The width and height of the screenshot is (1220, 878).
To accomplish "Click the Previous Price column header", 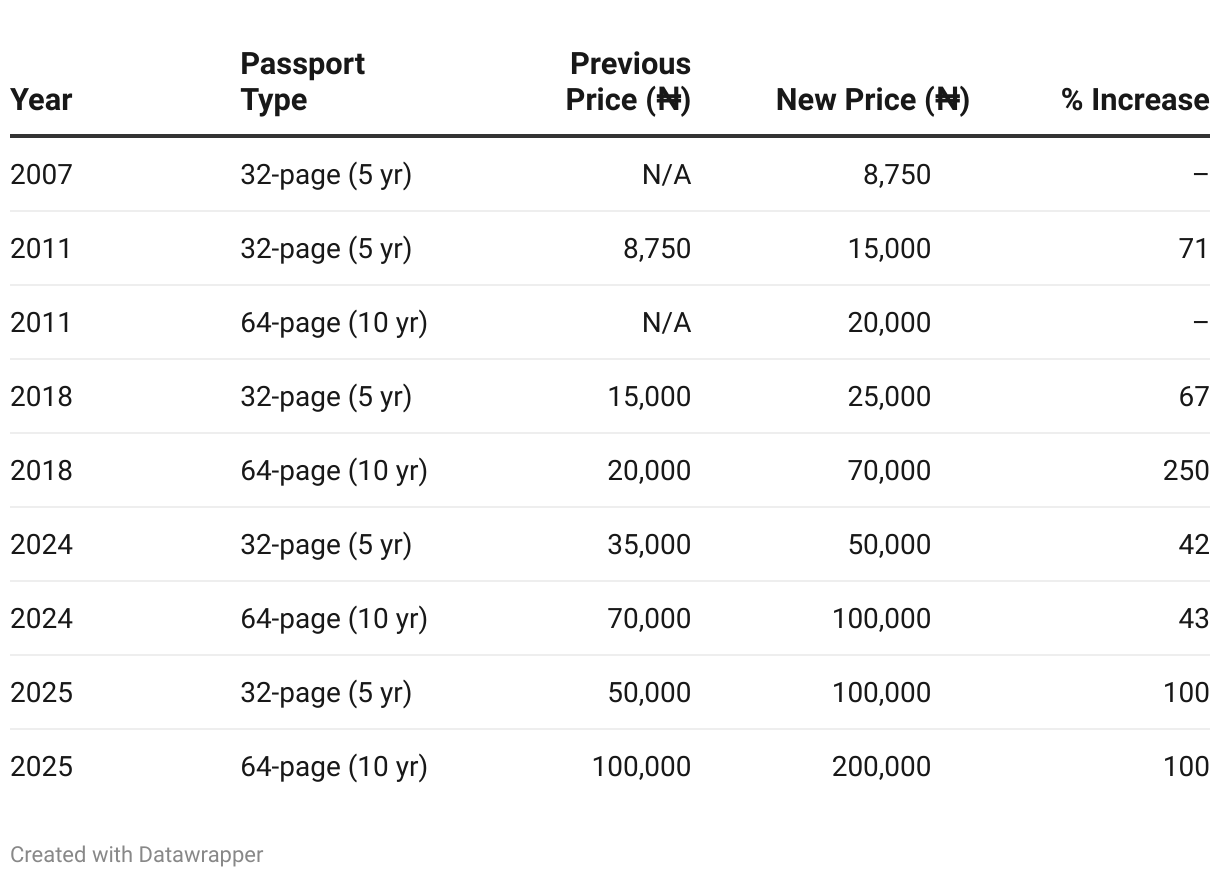I will [x=629, y=82].
